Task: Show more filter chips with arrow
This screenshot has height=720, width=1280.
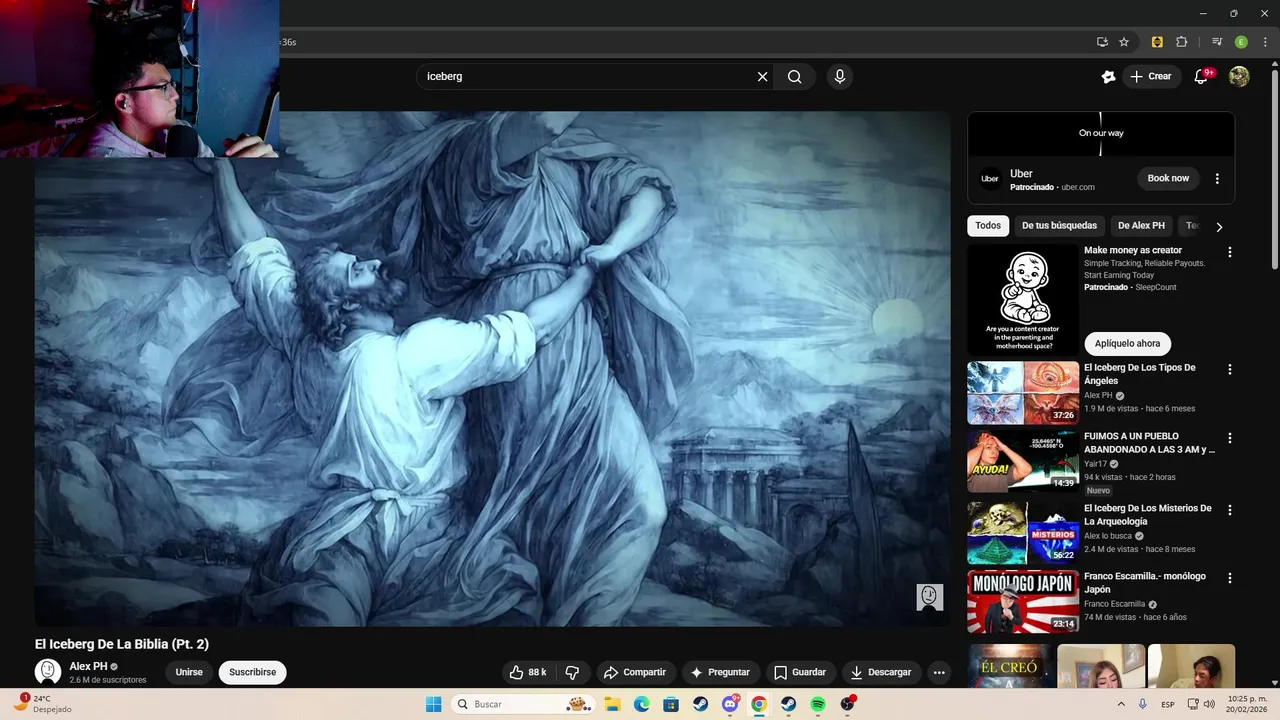Action: coord(1219,227)
